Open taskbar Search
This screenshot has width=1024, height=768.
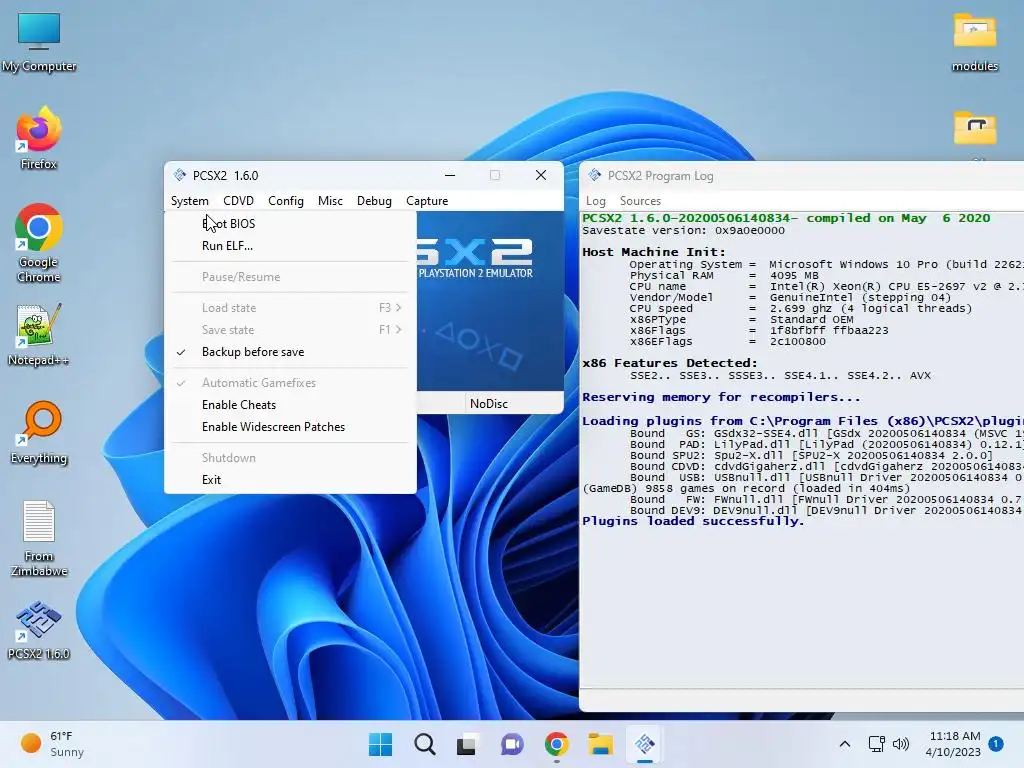pyautogui.click(x=424, y=744)
